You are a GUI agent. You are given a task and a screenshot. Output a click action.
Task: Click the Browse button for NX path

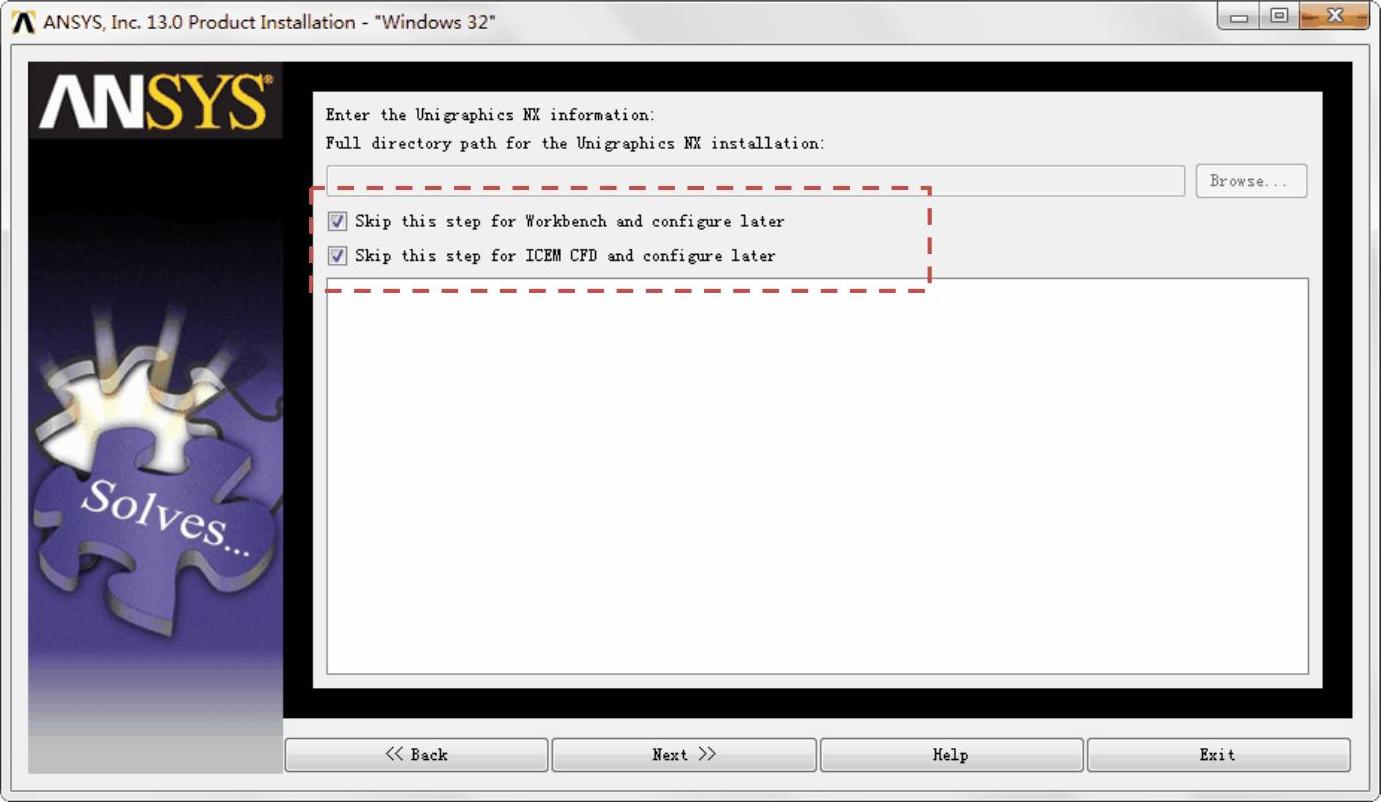point(1251,181)
